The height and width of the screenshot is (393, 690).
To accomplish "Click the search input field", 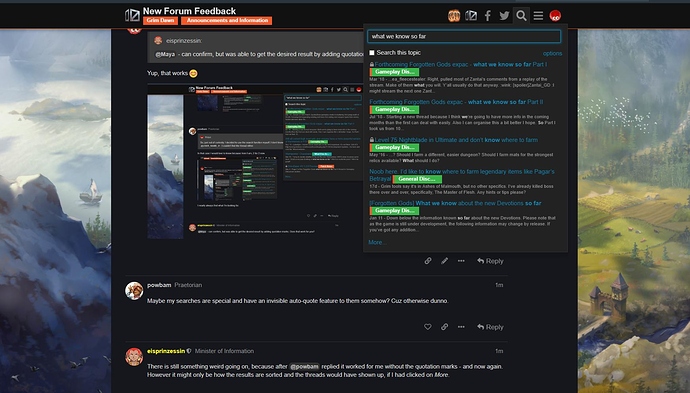I will point(464,37).
